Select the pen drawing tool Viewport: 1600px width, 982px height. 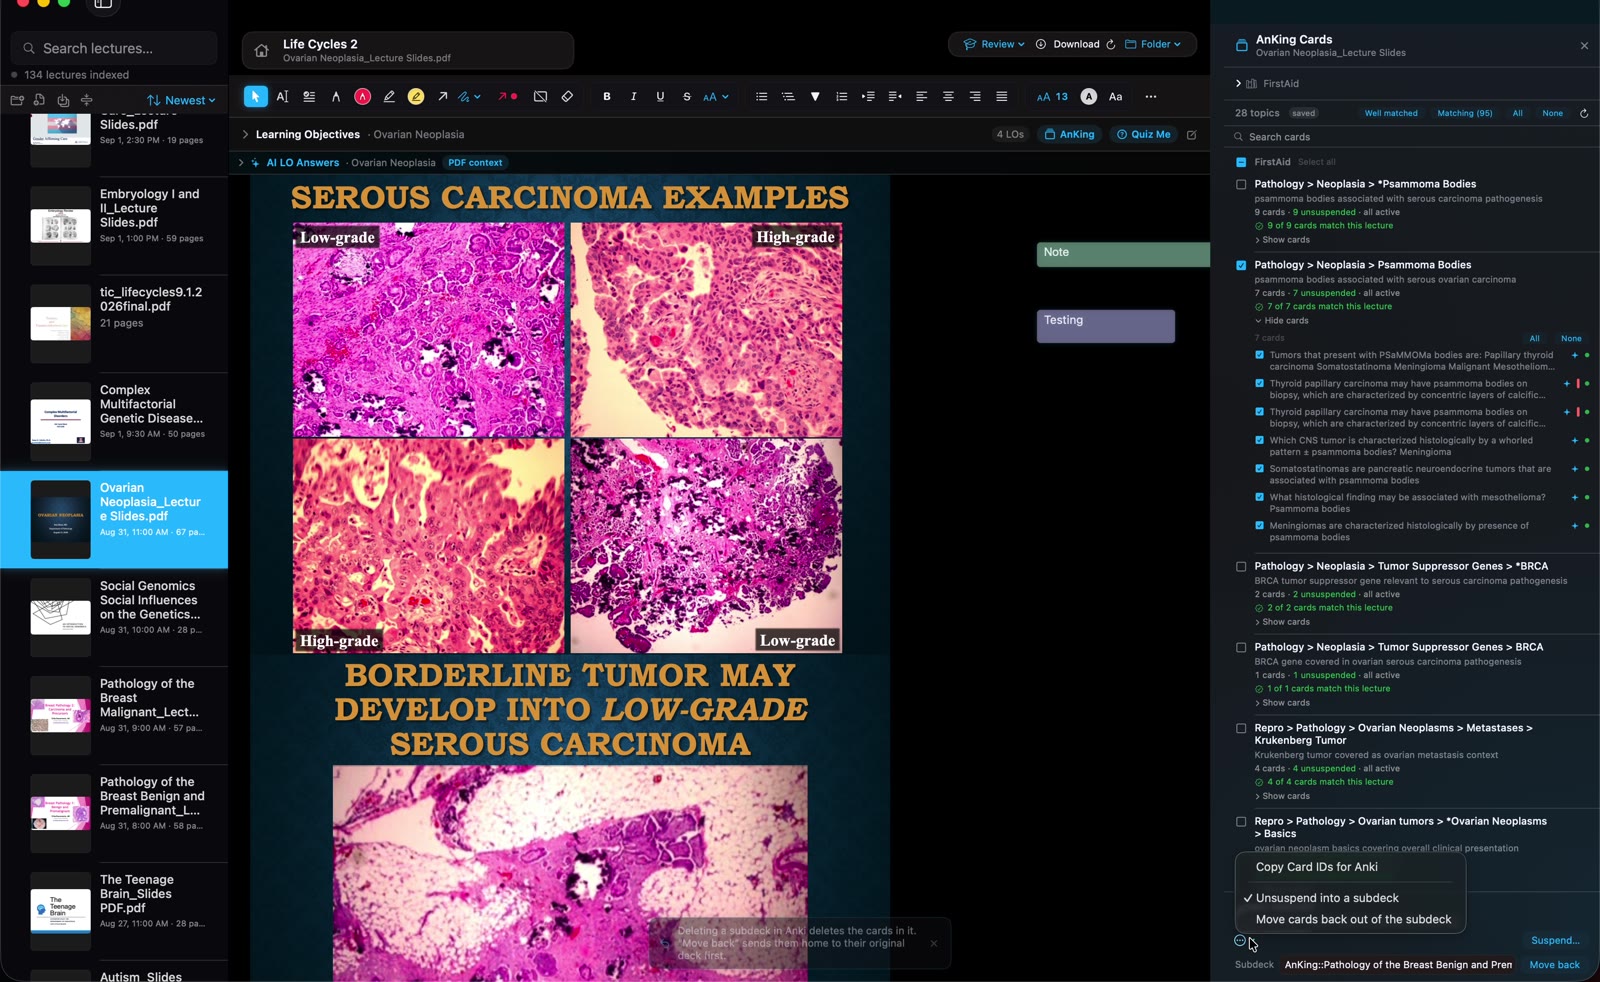(389, 97)
